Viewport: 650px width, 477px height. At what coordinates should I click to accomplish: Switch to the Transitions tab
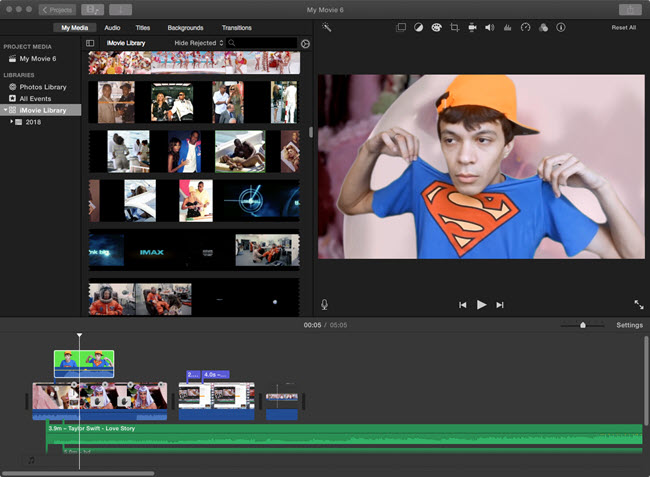point(237,28)
